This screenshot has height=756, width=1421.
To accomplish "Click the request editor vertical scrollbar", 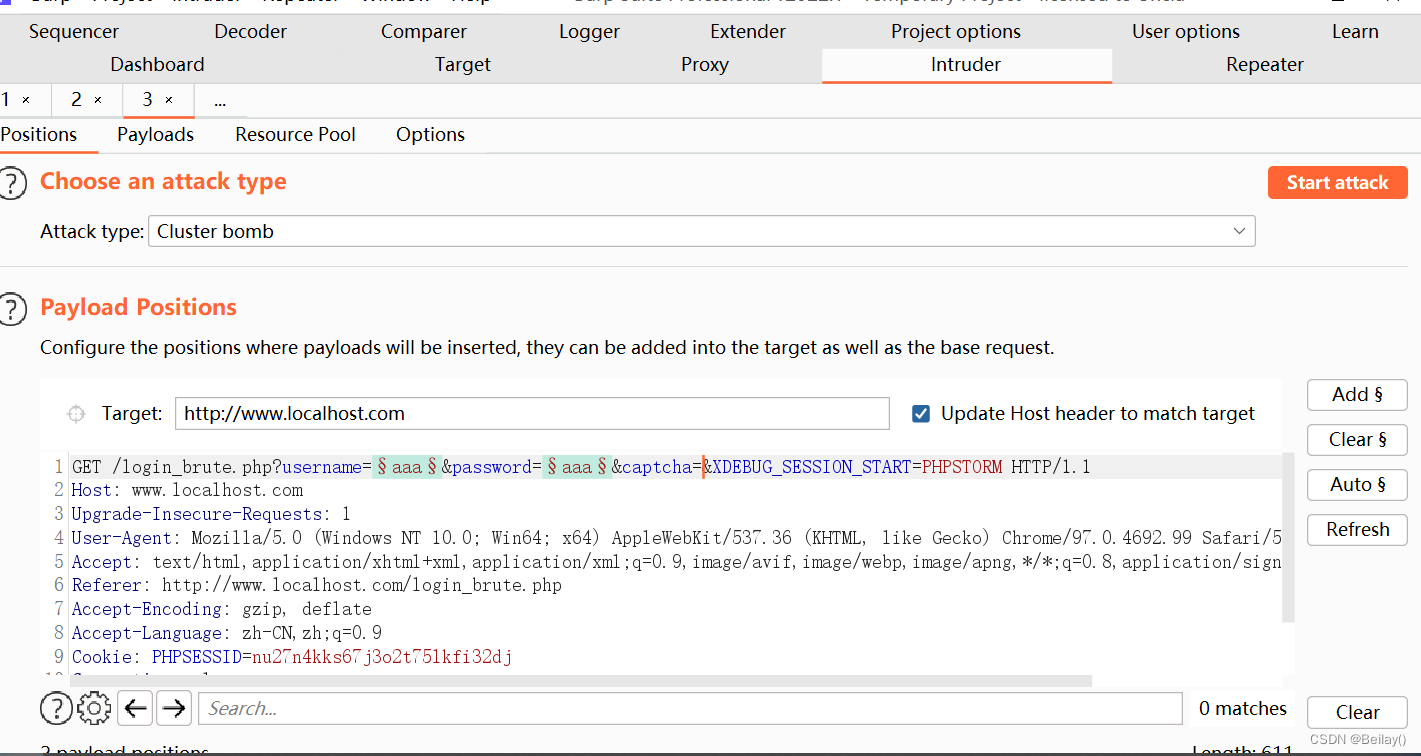I will tap(1288, 537).
